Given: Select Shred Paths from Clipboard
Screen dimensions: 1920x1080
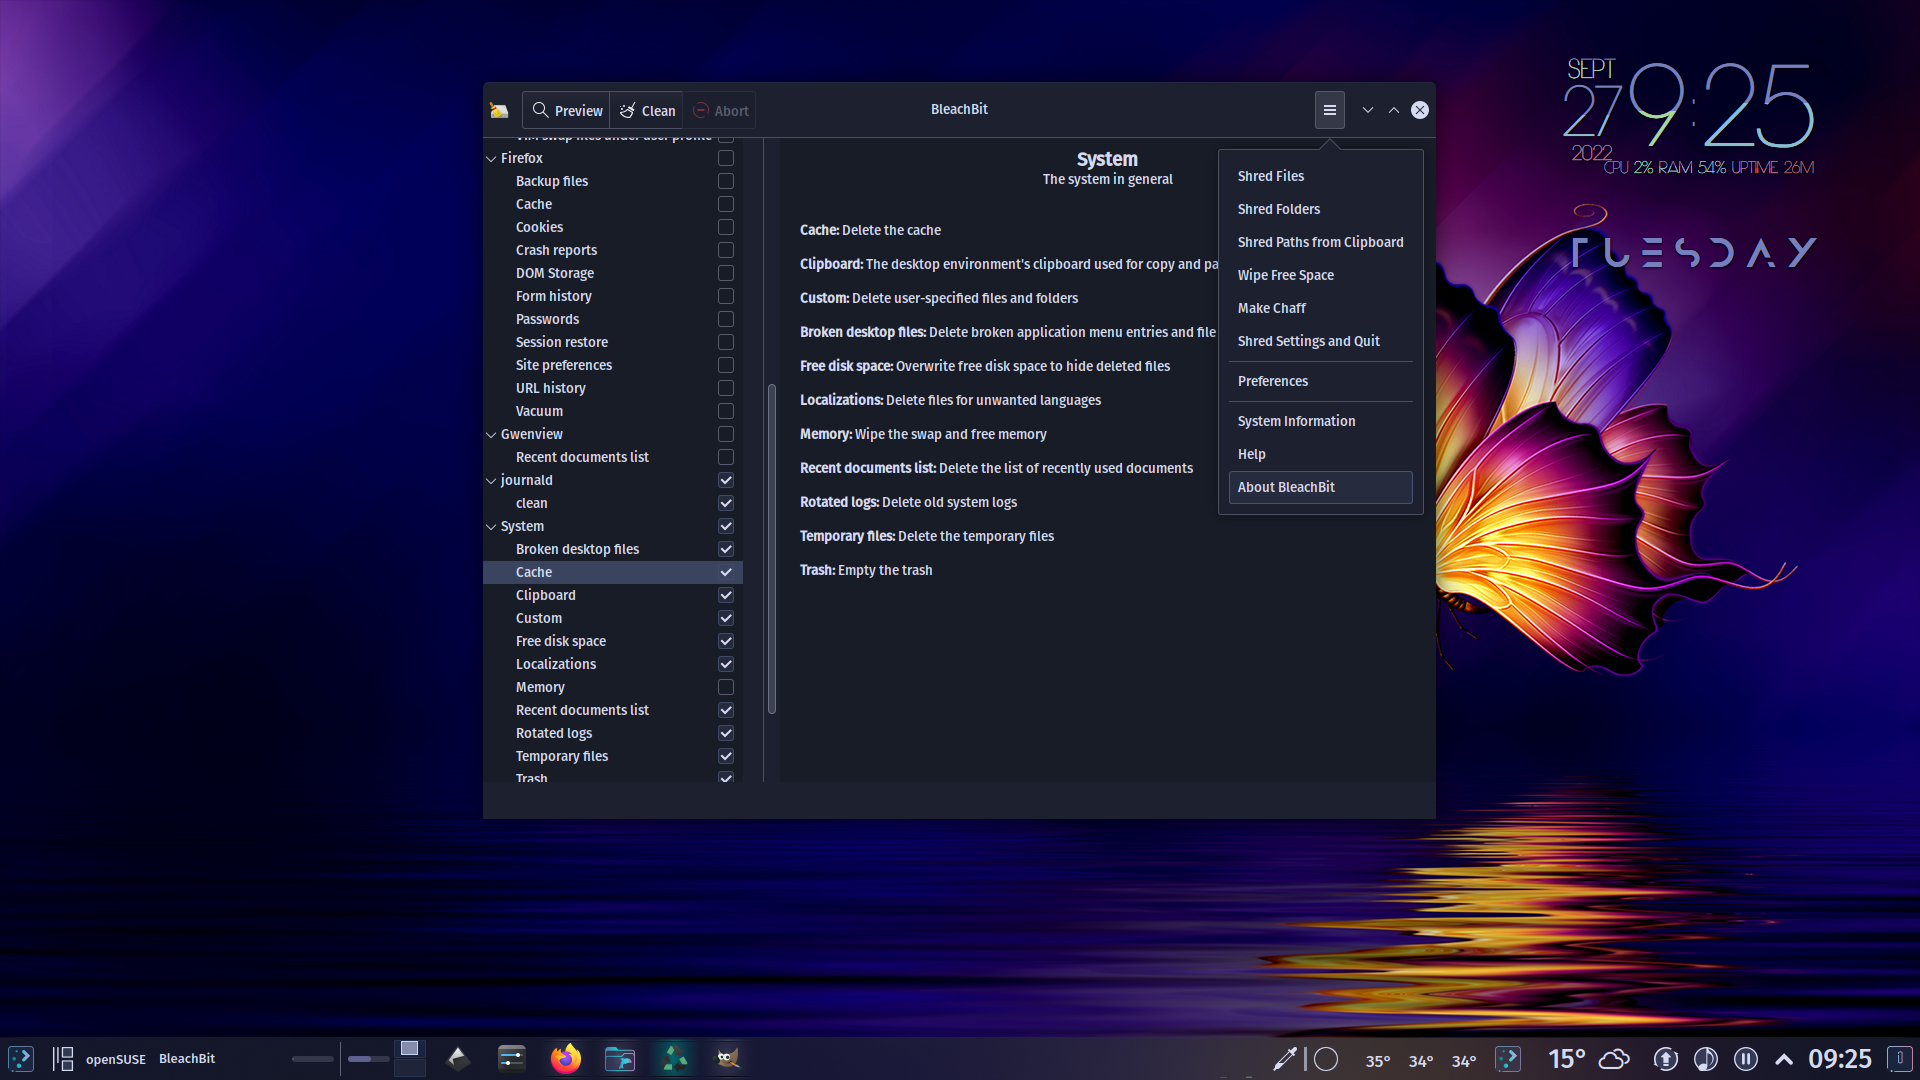Looking at the screenshot, I should point(1320,242).
